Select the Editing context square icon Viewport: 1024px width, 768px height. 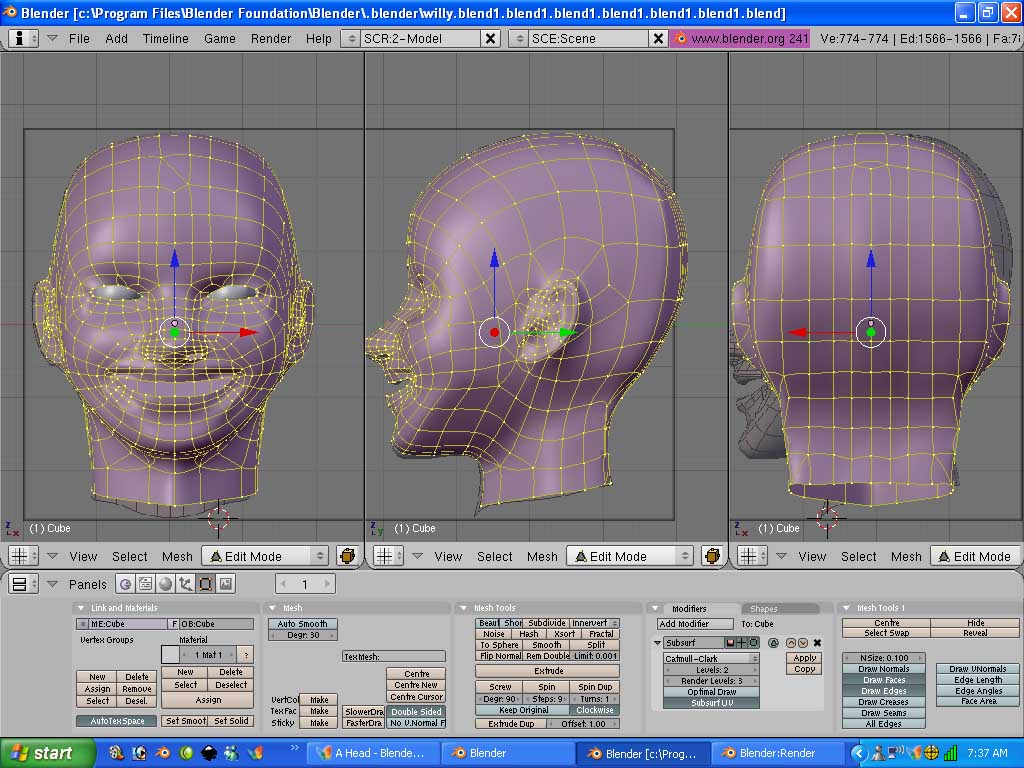click(205, 584)
